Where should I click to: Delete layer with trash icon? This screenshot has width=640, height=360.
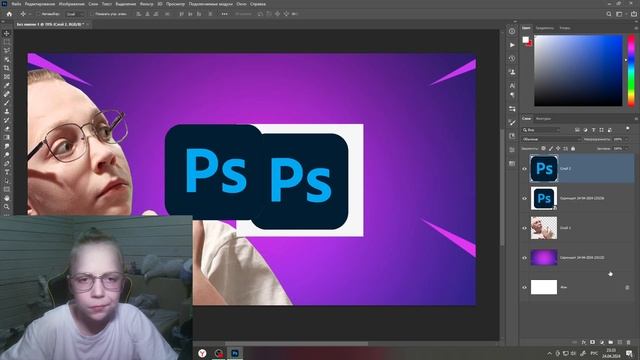(629, 342)
